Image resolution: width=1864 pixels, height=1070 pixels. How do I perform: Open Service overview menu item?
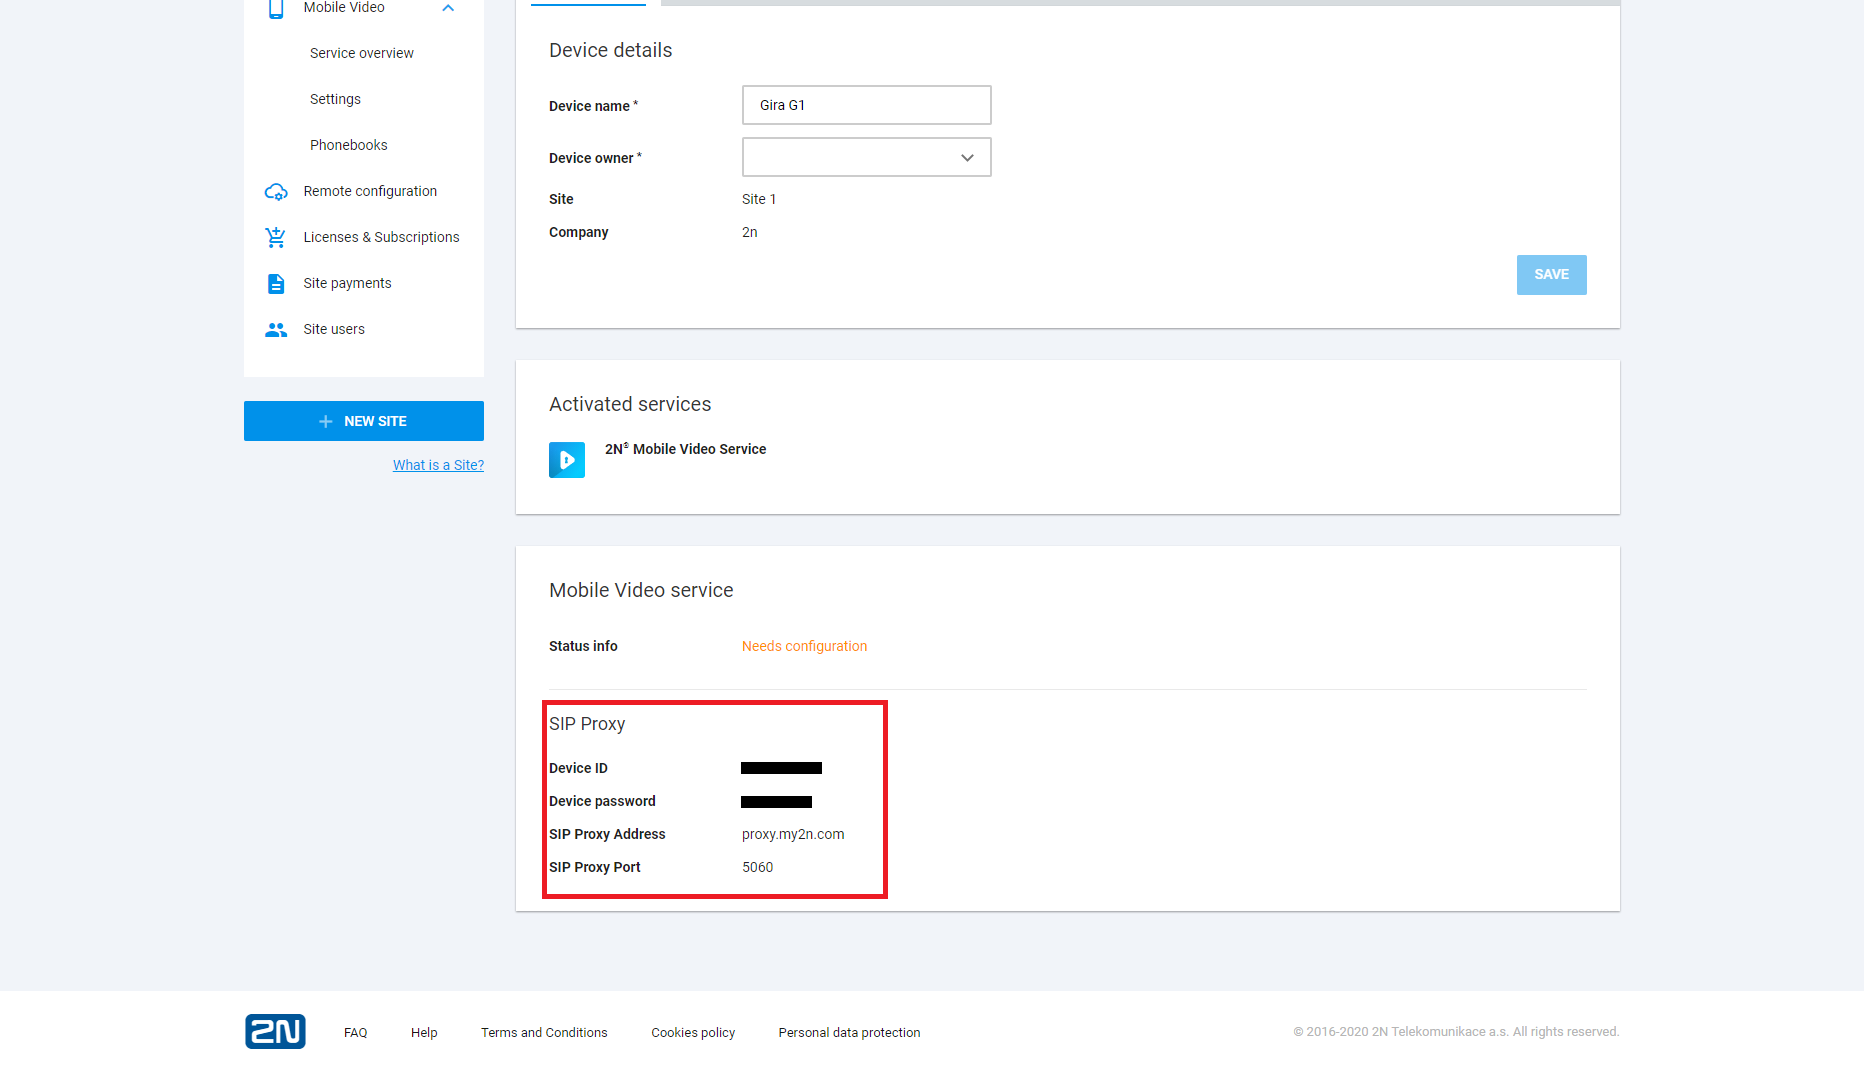click(362, 54)
